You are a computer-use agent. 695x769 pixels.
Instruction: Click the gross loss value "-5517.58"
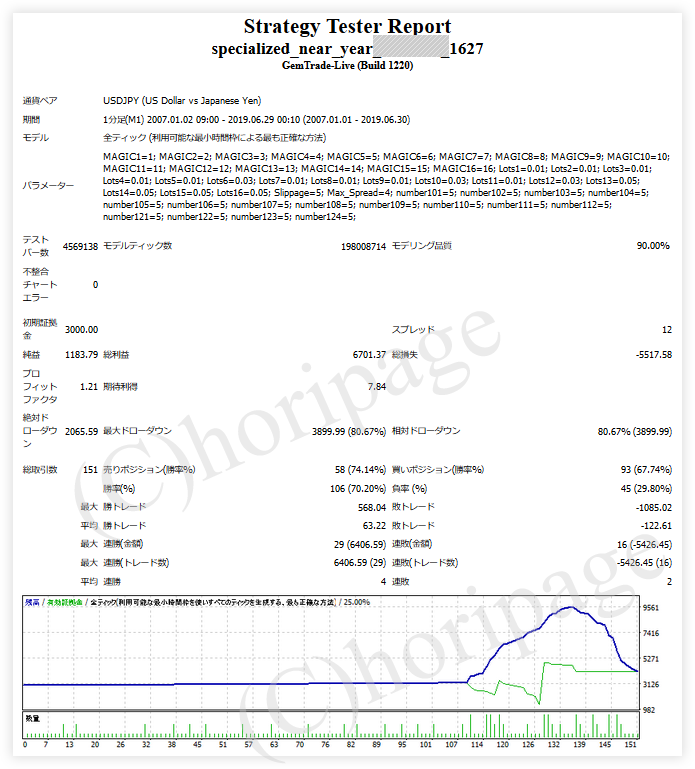point(654,355)
